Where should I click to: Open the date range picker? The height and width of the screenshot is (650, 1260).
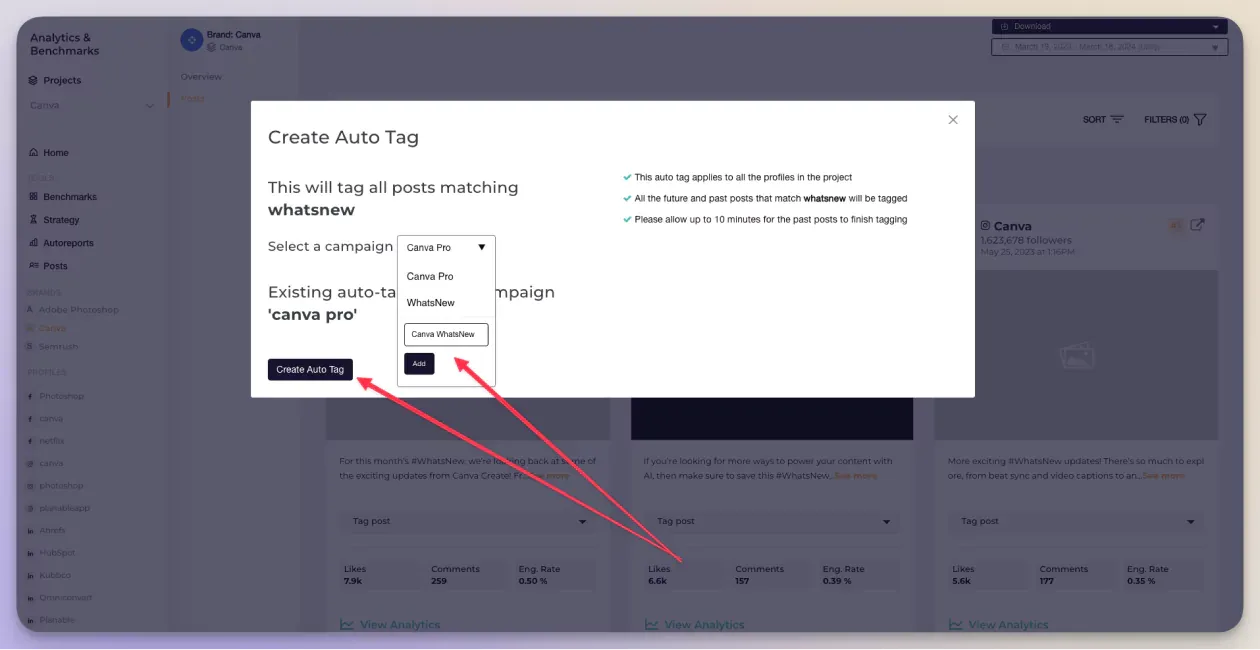(x=1109, y=47)
